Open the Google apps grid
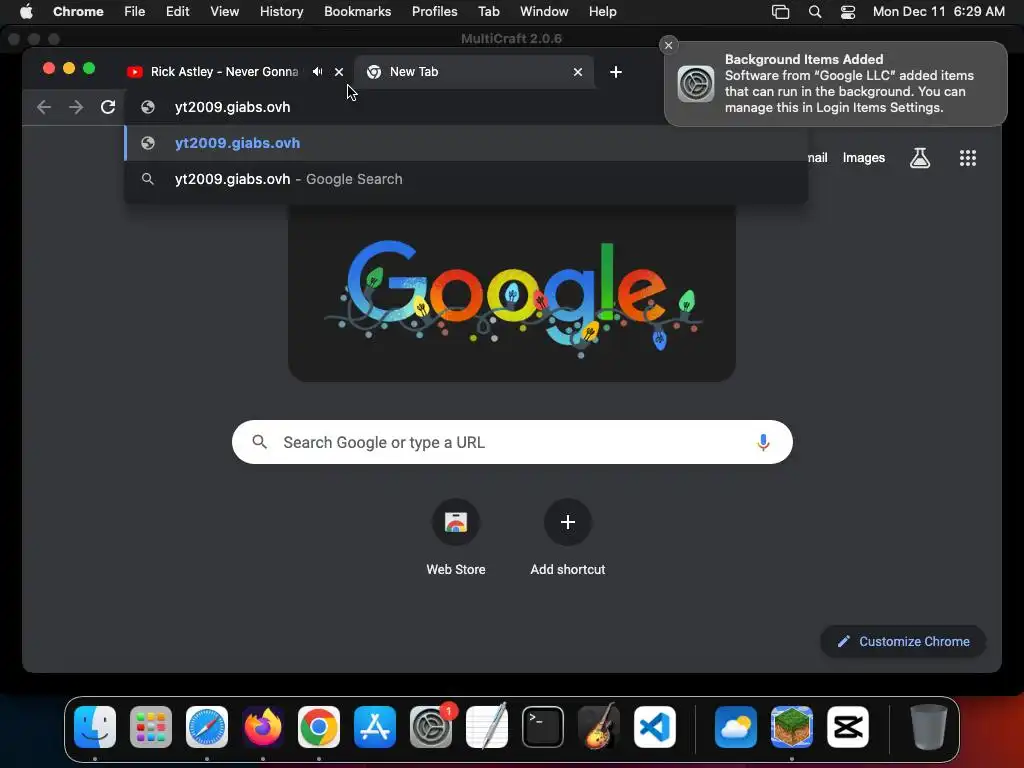This screenshot has height=768, width=1024. tap(968, 157)
